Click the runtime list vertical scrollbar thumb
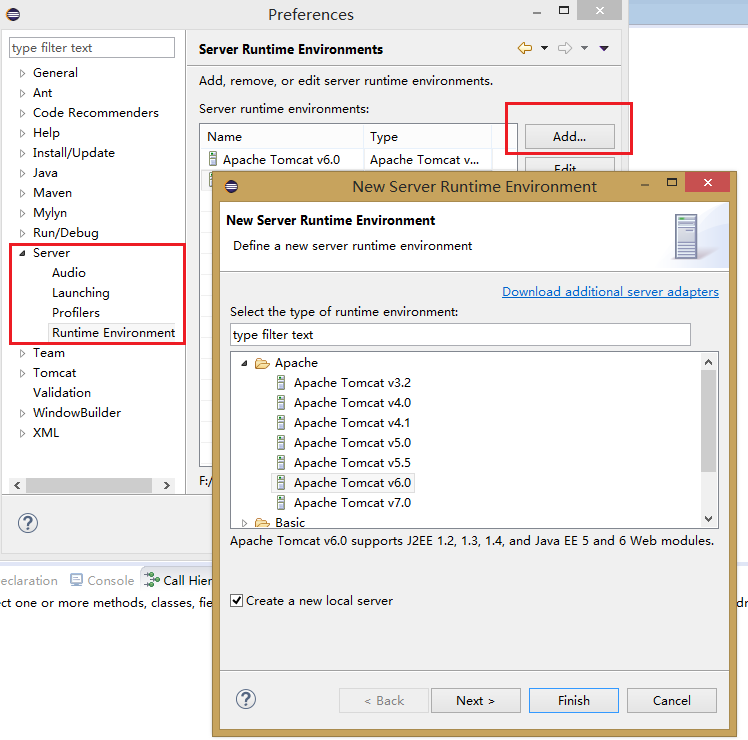Viewport: 748px width, 740px height. 708,420
